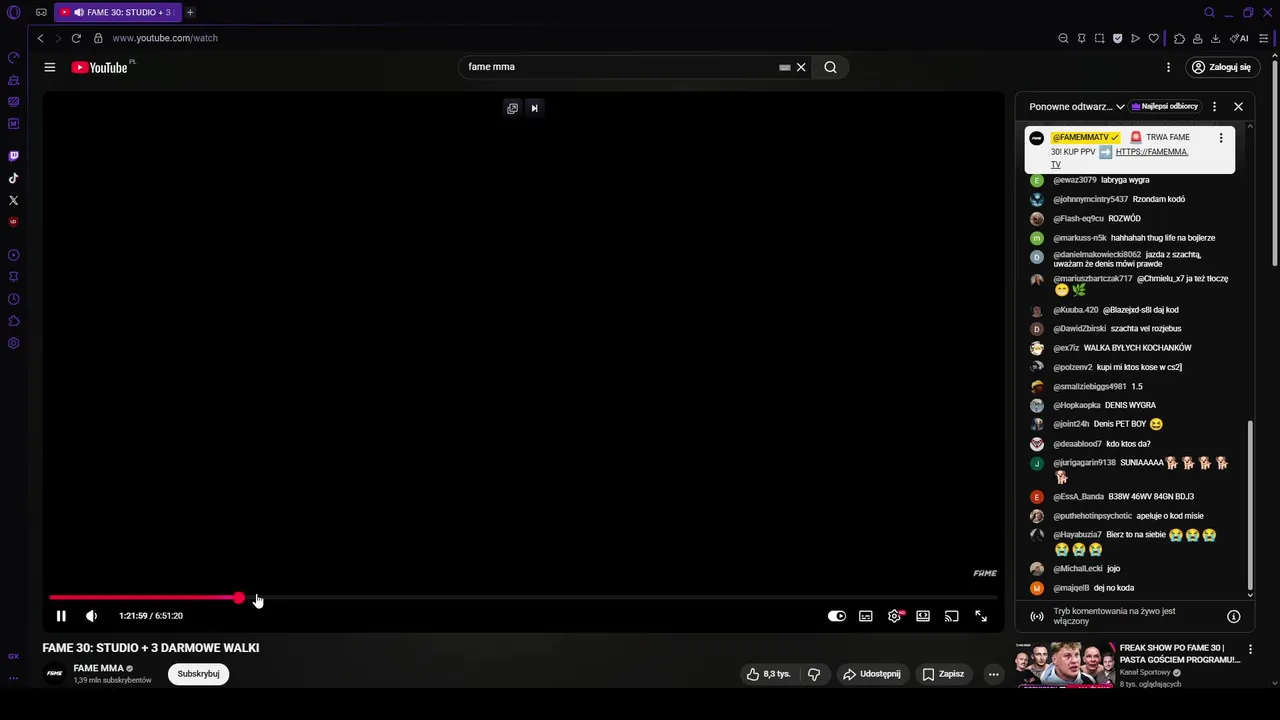Viewport: 1280px width, 720px height.
Task: Open the sidebar player icon
Action: pyautogui.click(x=14, y=255)
